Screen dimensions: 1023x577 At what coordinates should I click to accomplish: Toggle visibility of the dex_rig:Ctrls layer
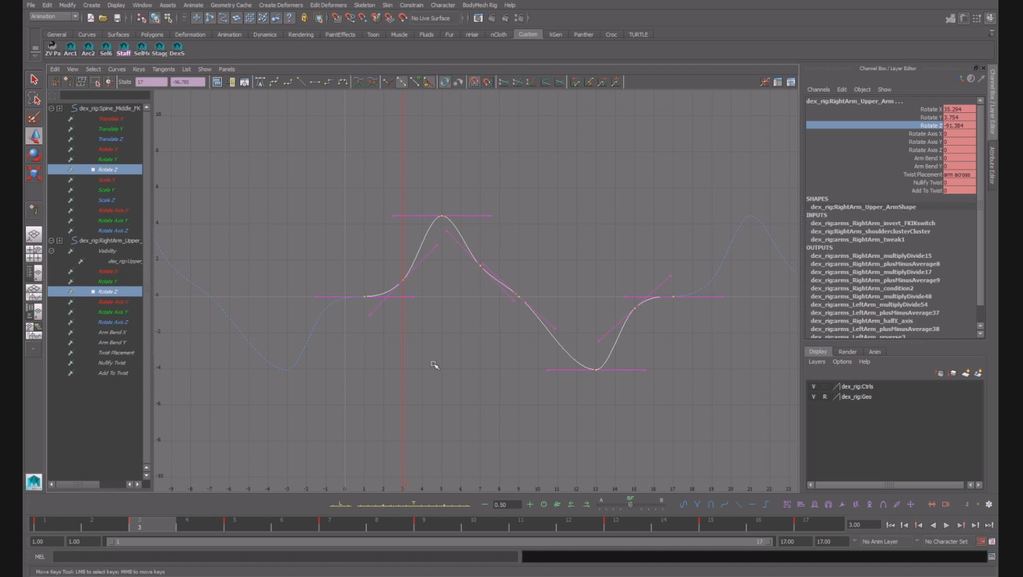(813, 385)
